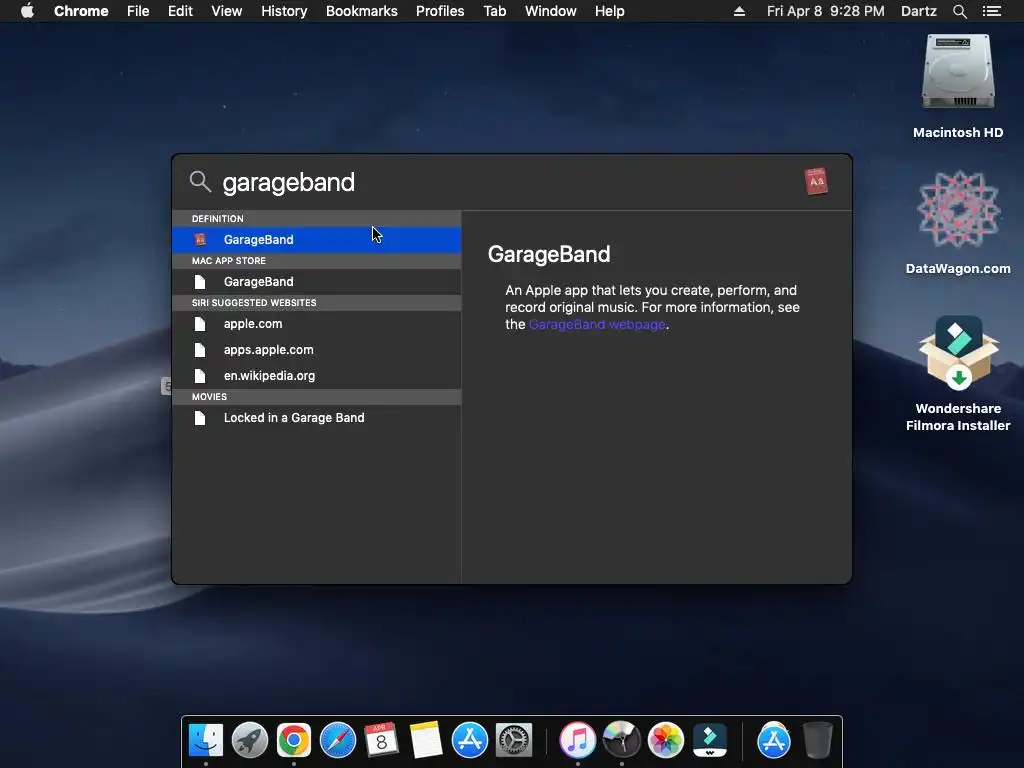Open the Tab menu
The image size is (1024, 768).
click(x=495, y=11)
